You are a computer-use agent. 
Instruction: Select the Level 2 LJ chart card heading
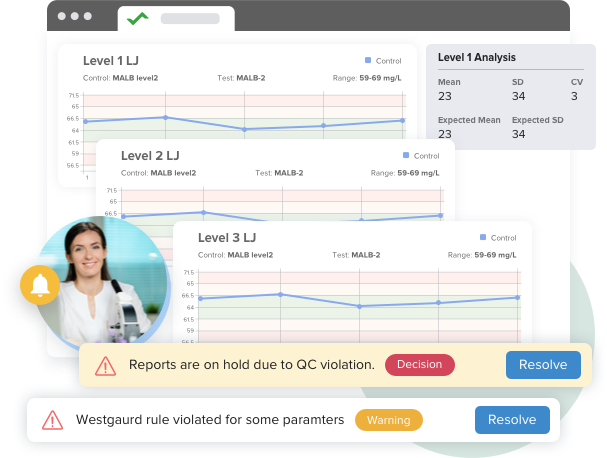150,155
